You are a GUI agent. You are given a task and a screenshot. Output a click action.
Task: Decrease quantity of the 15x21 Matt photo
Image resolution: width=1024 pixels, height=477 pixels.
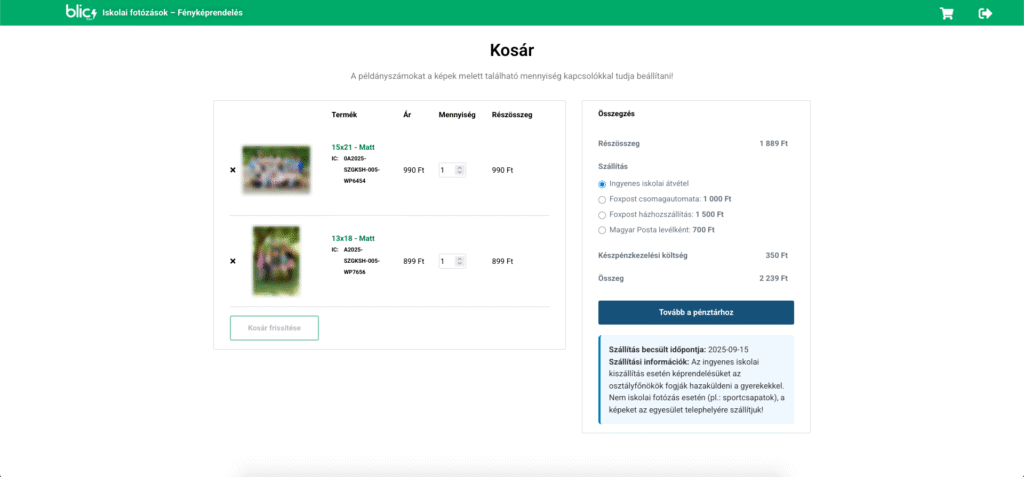460,173
